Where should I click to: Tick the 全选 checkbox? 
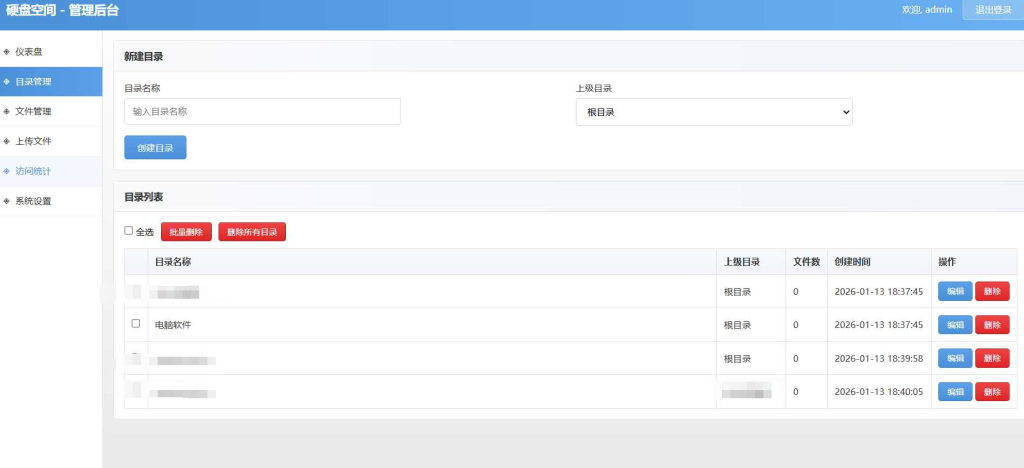129,230
